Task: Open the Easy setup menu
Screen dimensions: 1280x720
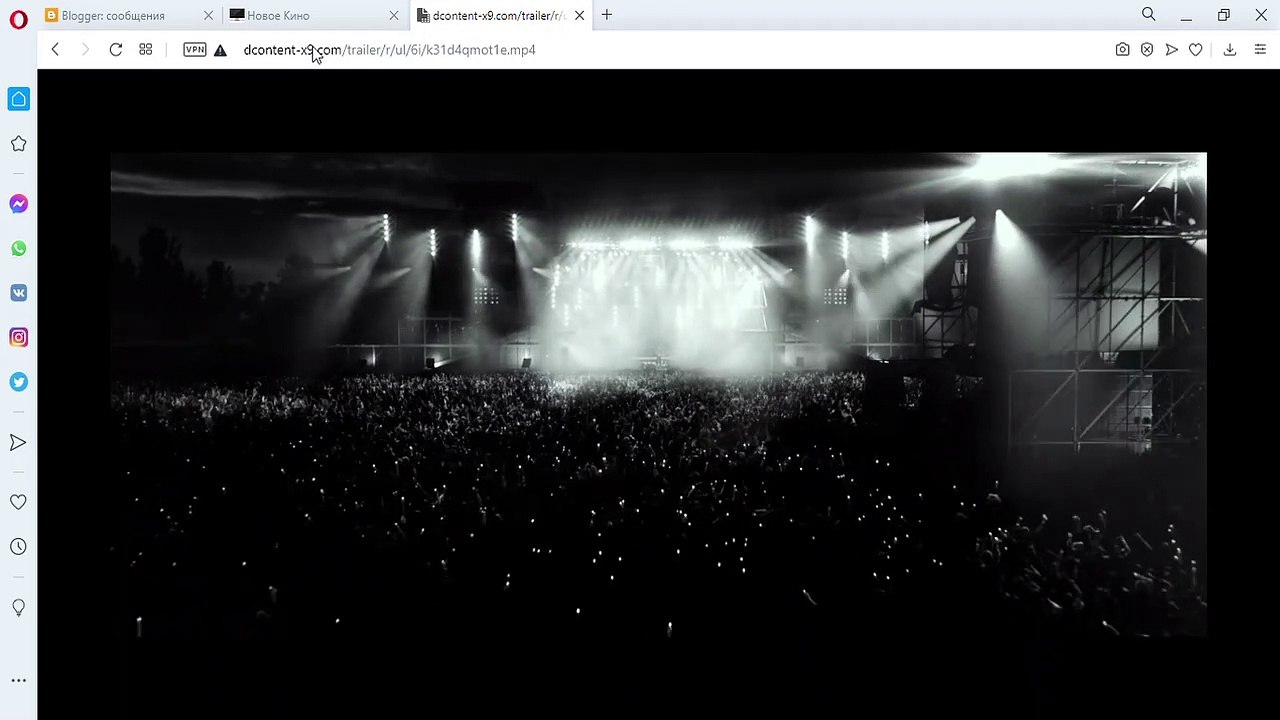Action: coord(1260,50)
